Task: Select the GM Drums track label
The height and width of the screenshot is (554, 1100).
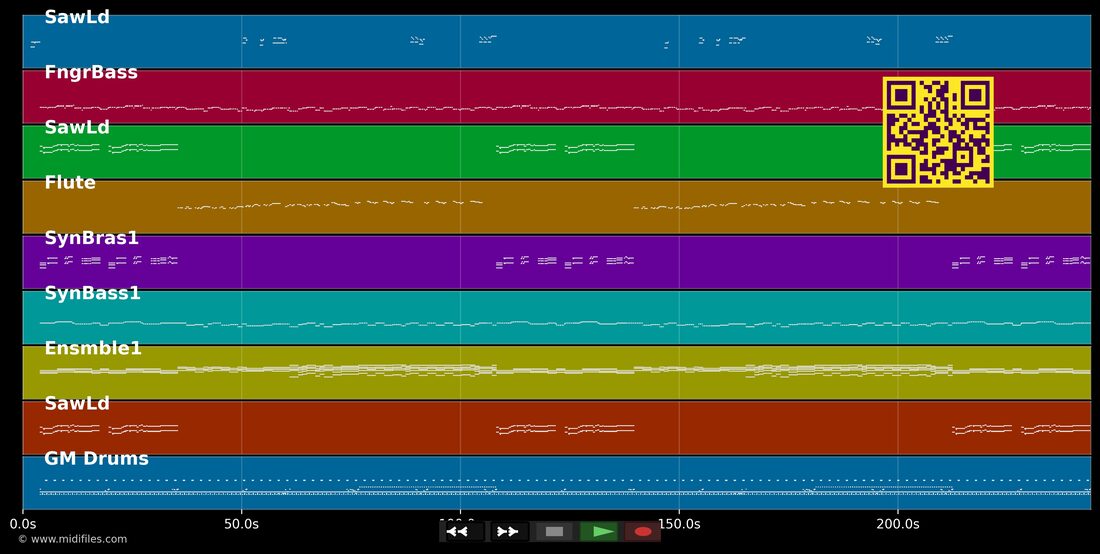Action: point(96,459)
